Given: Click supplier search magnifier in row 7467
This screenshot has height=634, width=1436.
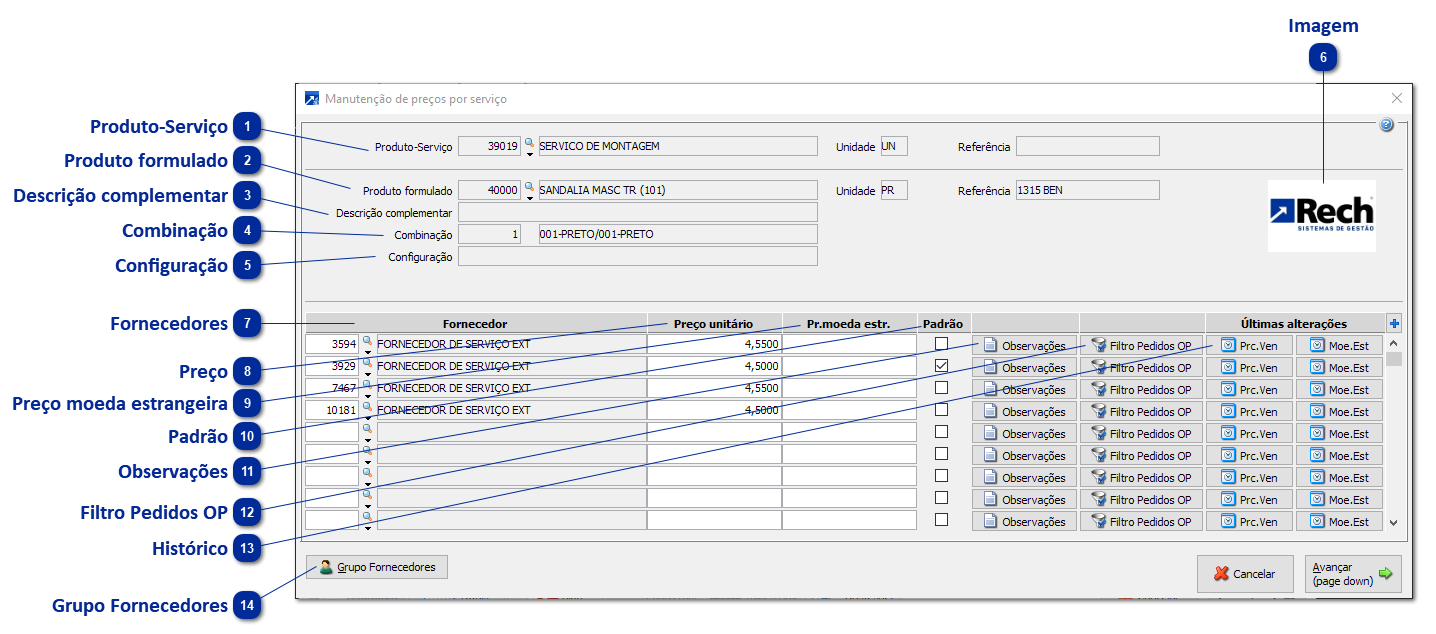Looking at the screenshot, I should click(367, 384).
